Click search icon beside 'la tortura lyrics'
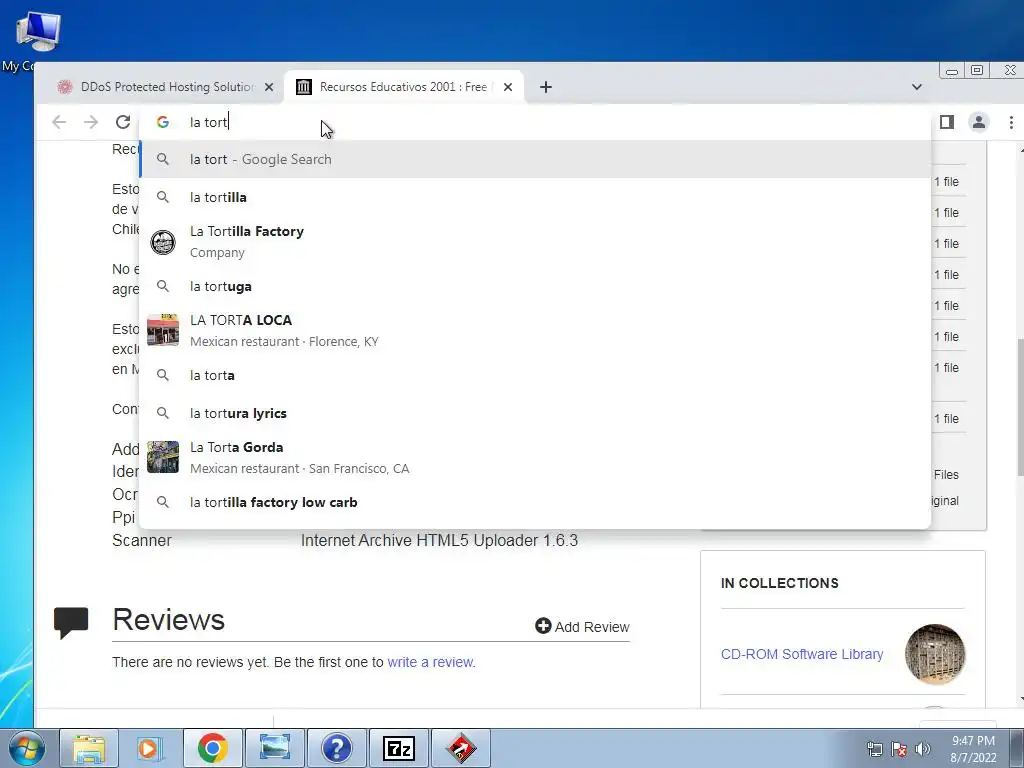Image resolution: width=1024 pixels, height=768 pixels. coord(163,413)
